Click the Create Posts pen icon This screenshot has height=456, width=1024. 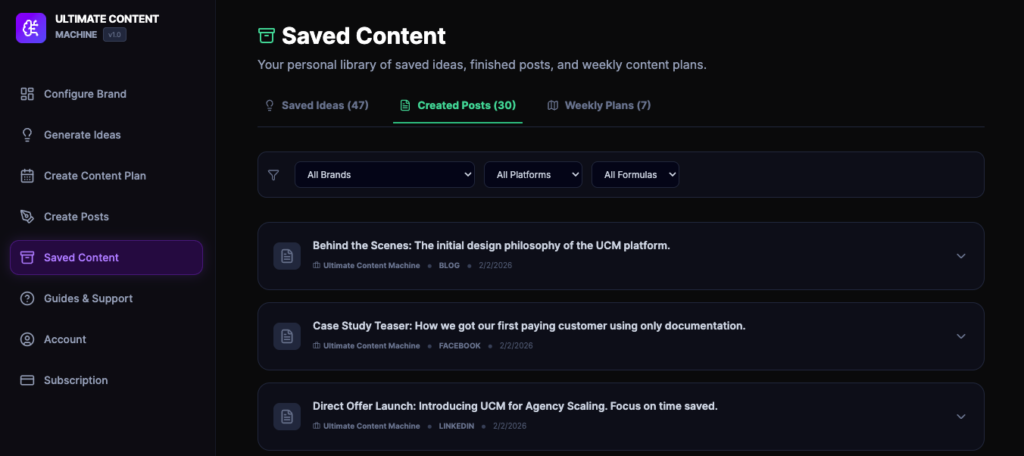tap(27, 217)
